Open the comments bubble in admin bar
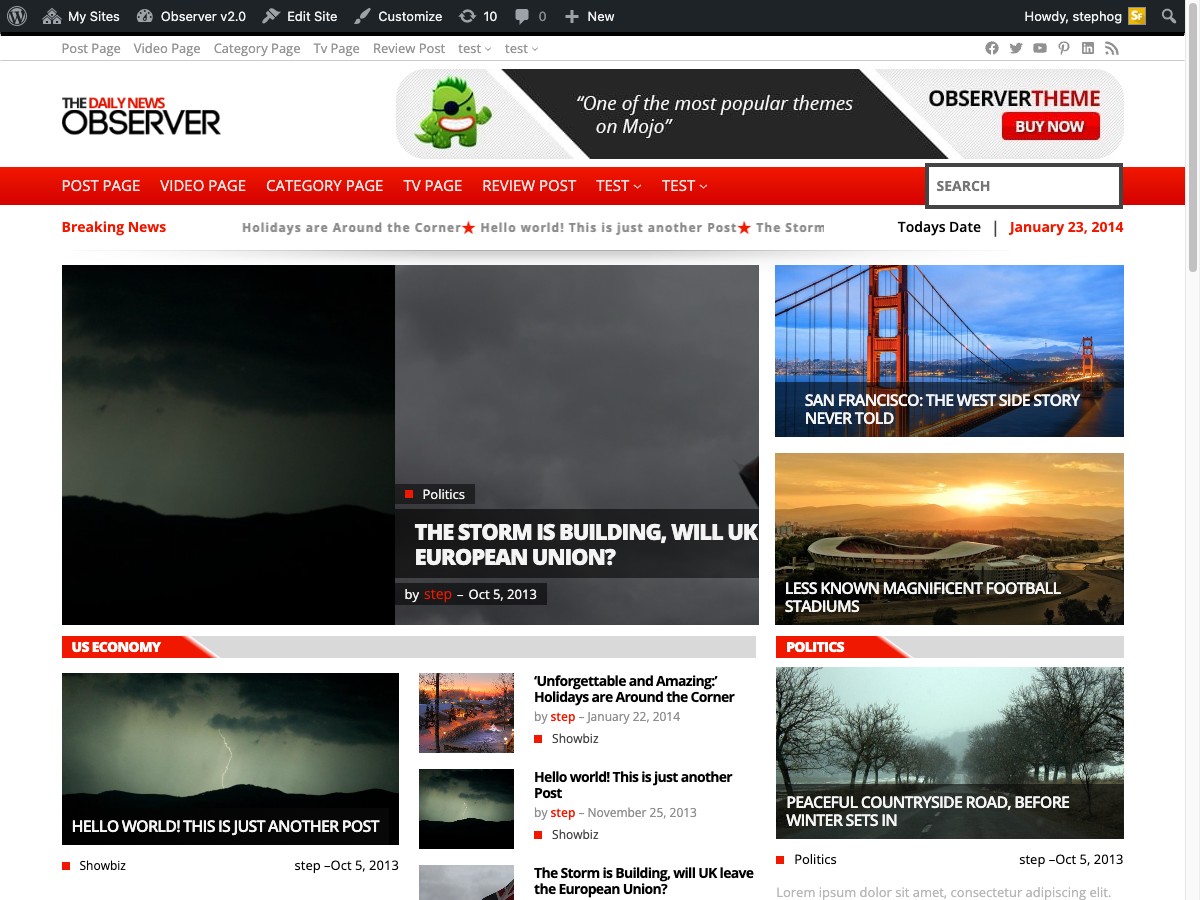The height and width of the screenshot is (900, 1200). click(530, 16)
